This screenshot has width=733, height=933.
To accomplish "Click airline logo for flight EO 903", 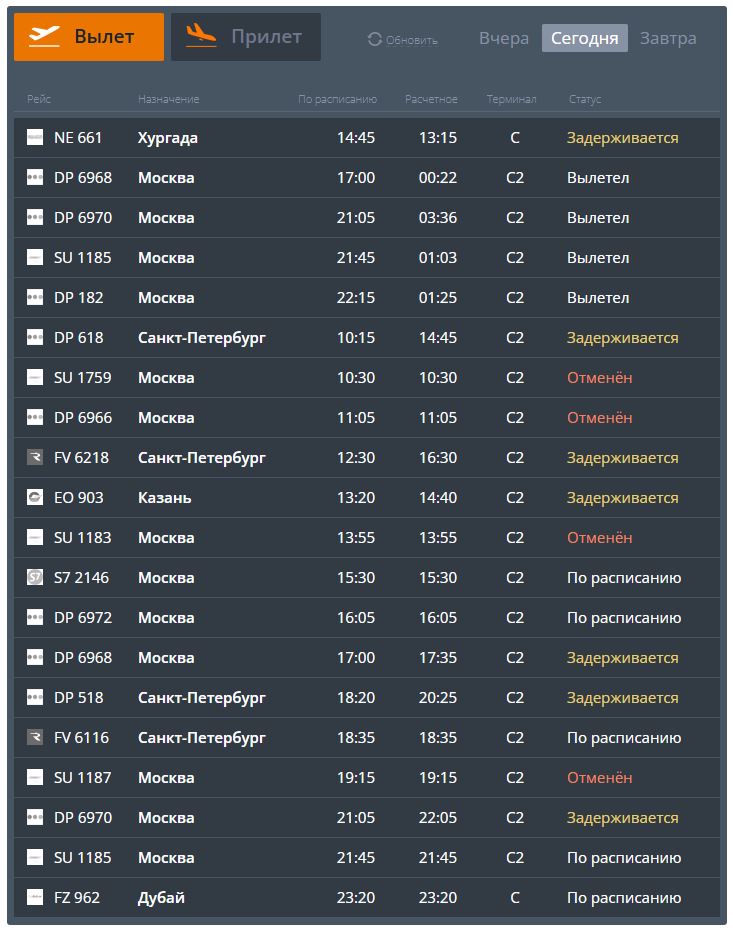I will tap(35, 498).
